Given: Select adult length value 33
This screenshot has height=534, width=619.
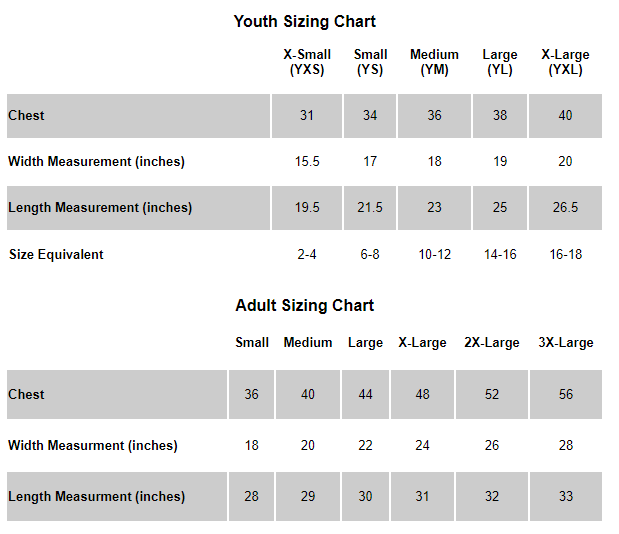Looking at the screenshot, I should click(x=566, y=497).
